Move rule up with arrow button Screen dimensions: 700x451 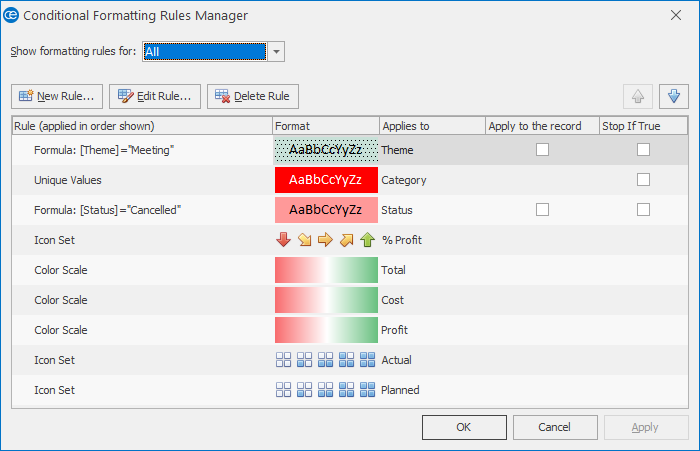click(638, 96)
